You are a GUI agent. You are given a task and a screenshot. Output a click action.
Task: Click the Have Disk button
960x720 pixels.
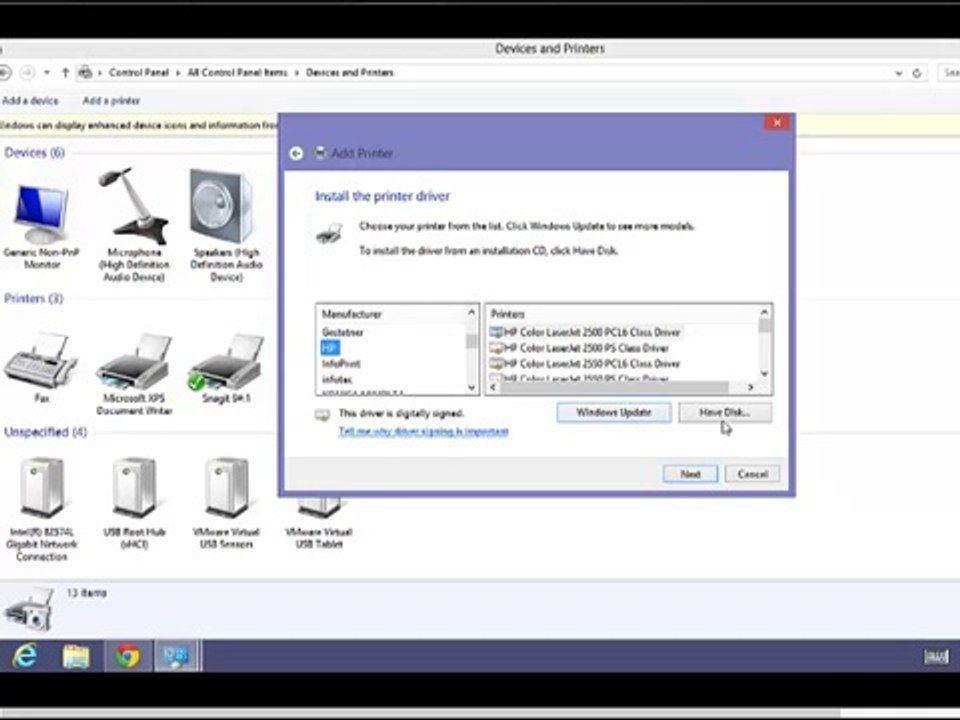tap(725, 413)
